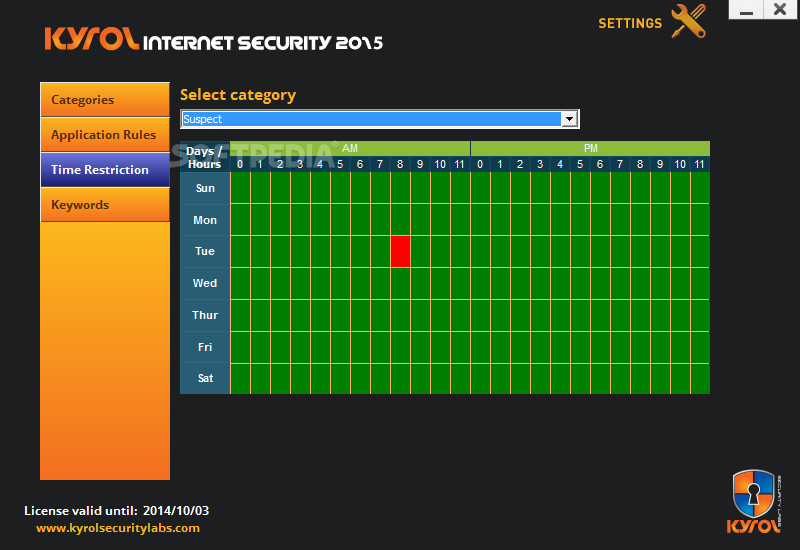The height and width of the screenshot is (550, 800).
Task: Click the Days / Hours header cell
Action: tap(205, 157)
